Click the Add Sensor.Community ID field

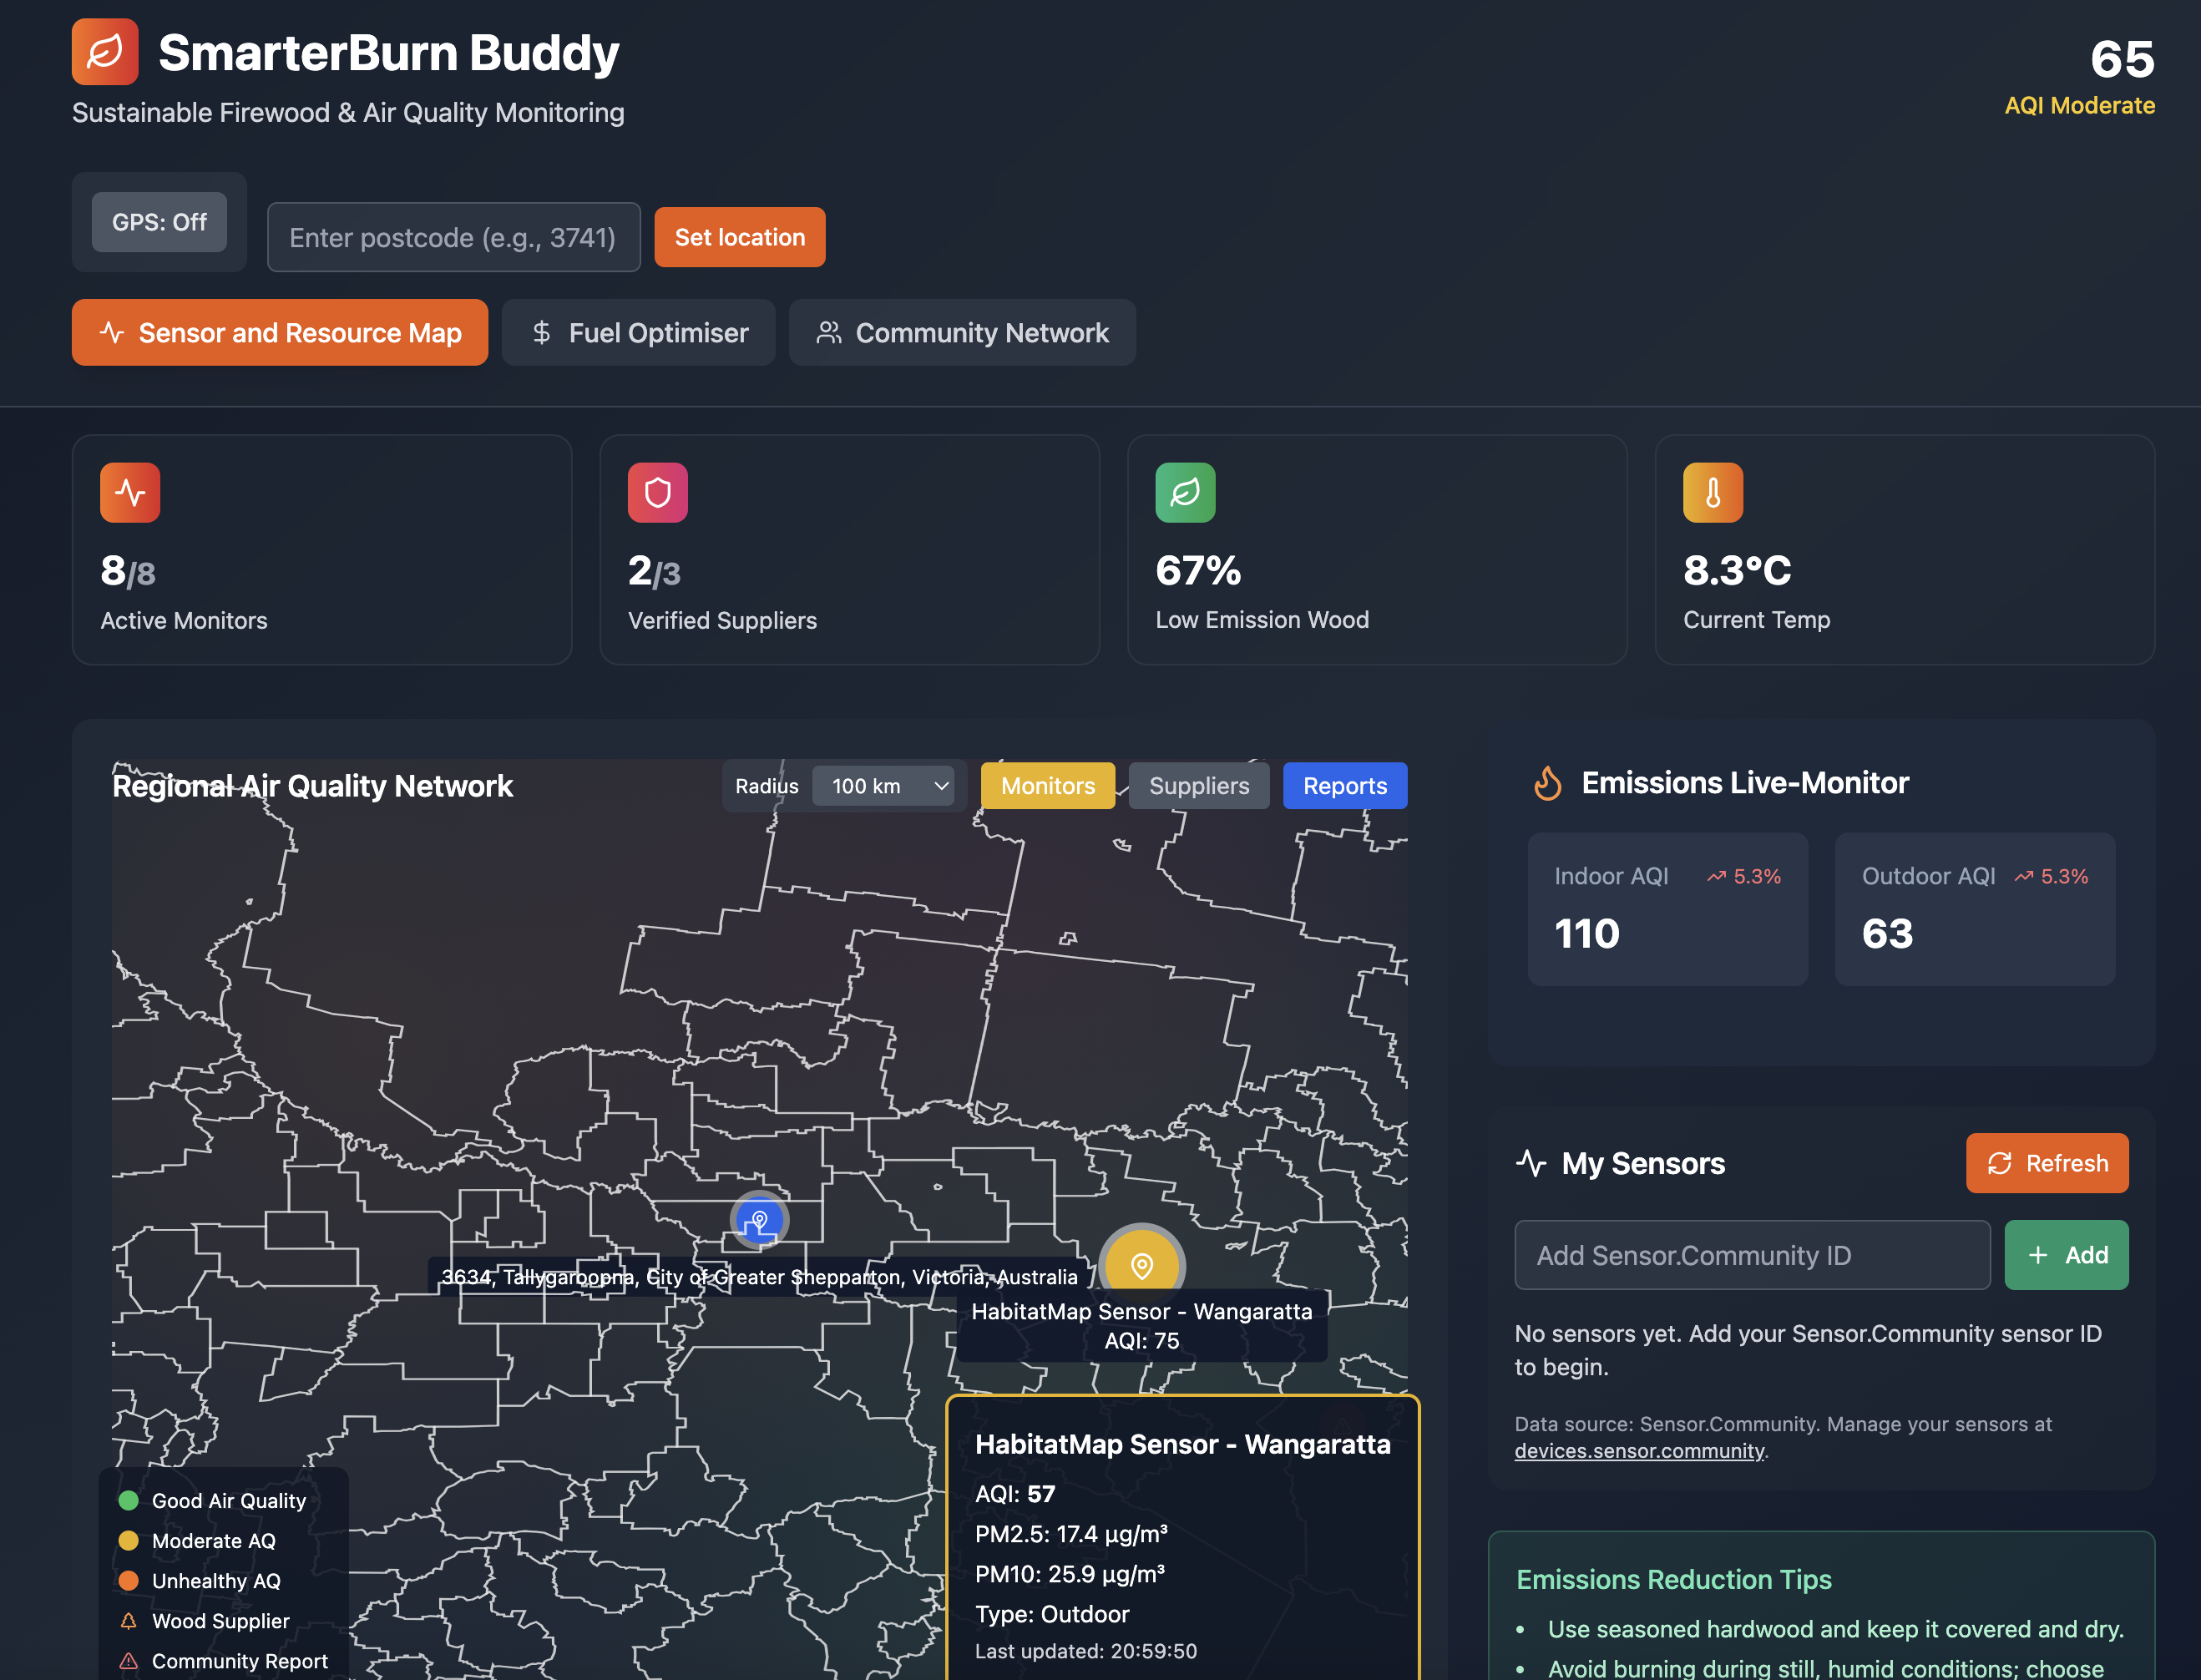coord(1751,1255)
